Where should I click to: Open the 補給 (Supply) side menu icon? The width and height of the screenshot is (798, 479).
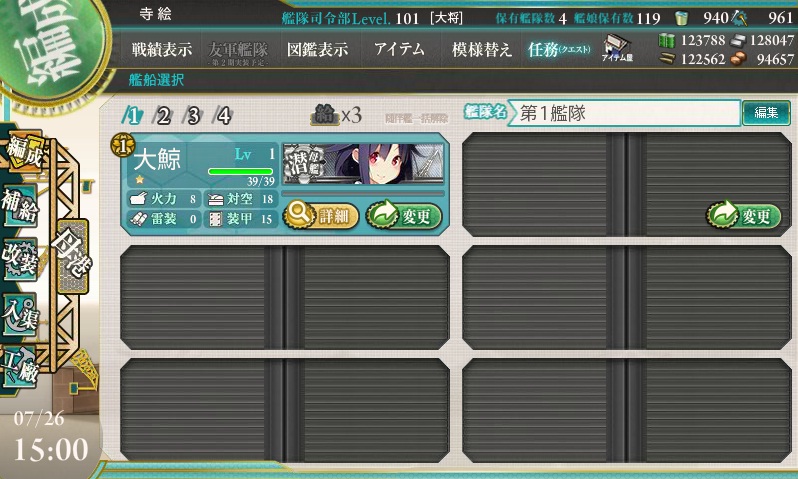20,206
